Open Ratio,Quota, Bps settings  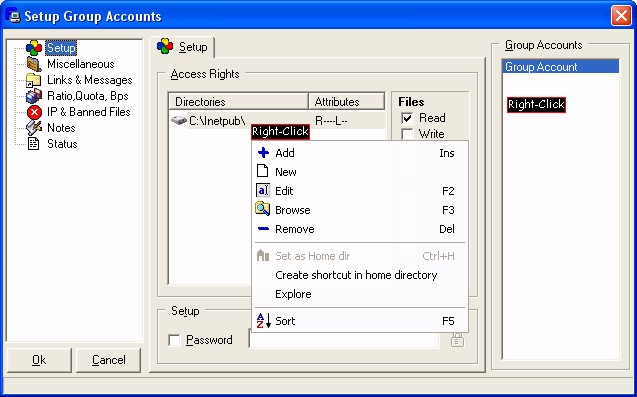[87, 96]
